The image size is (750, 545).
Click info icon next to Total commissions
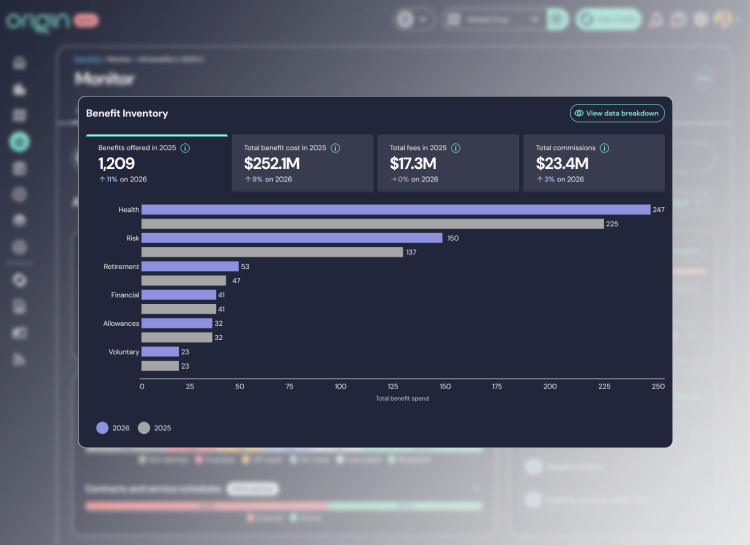click(x=605, y=148)
